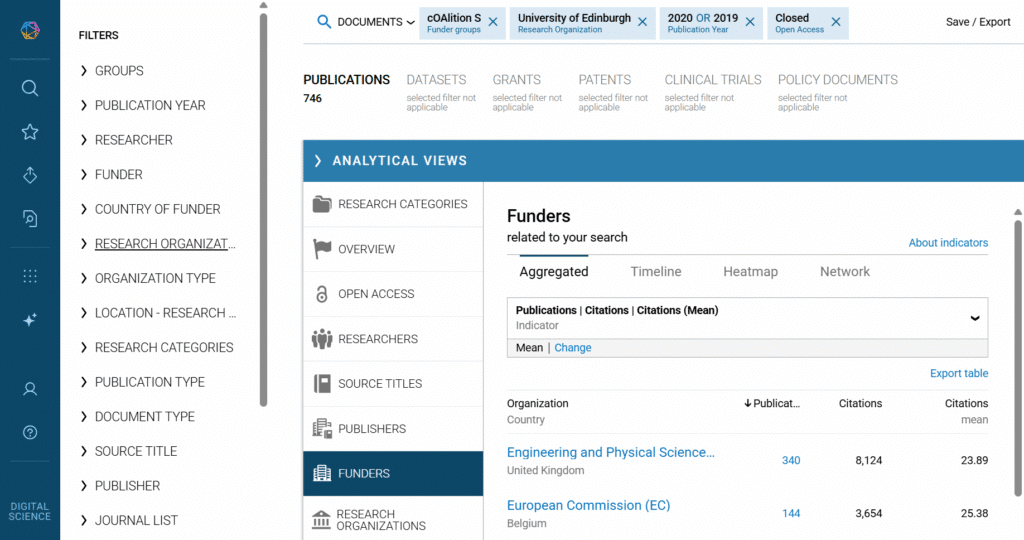Image resolution: width=1024 pixels, height=540 pixels.
Task: Open Engineering and Physical Sciences funder link
Action: coord(610,452)
